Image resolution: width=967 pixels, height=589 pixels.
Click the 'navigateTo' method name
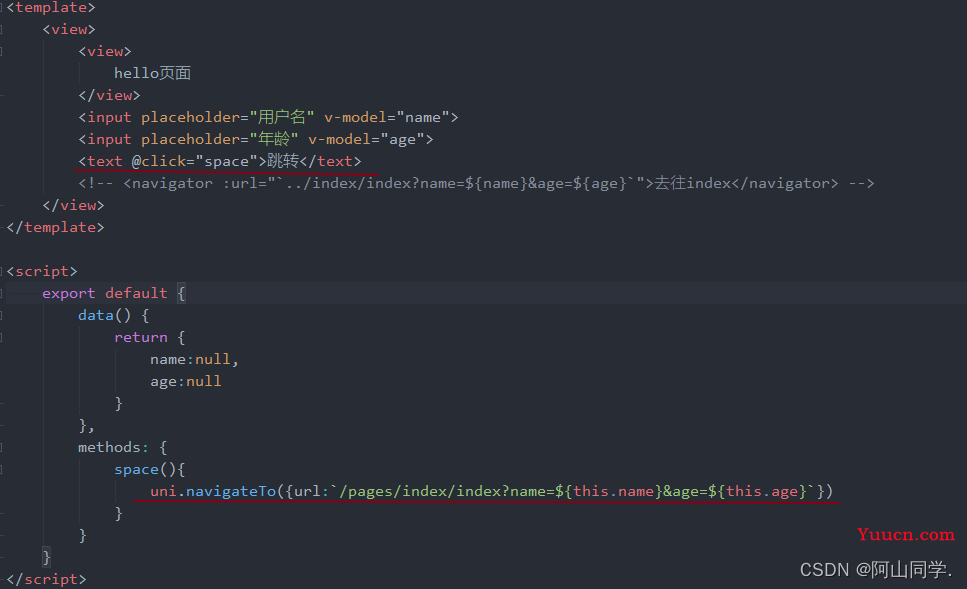tap(231, 492)
